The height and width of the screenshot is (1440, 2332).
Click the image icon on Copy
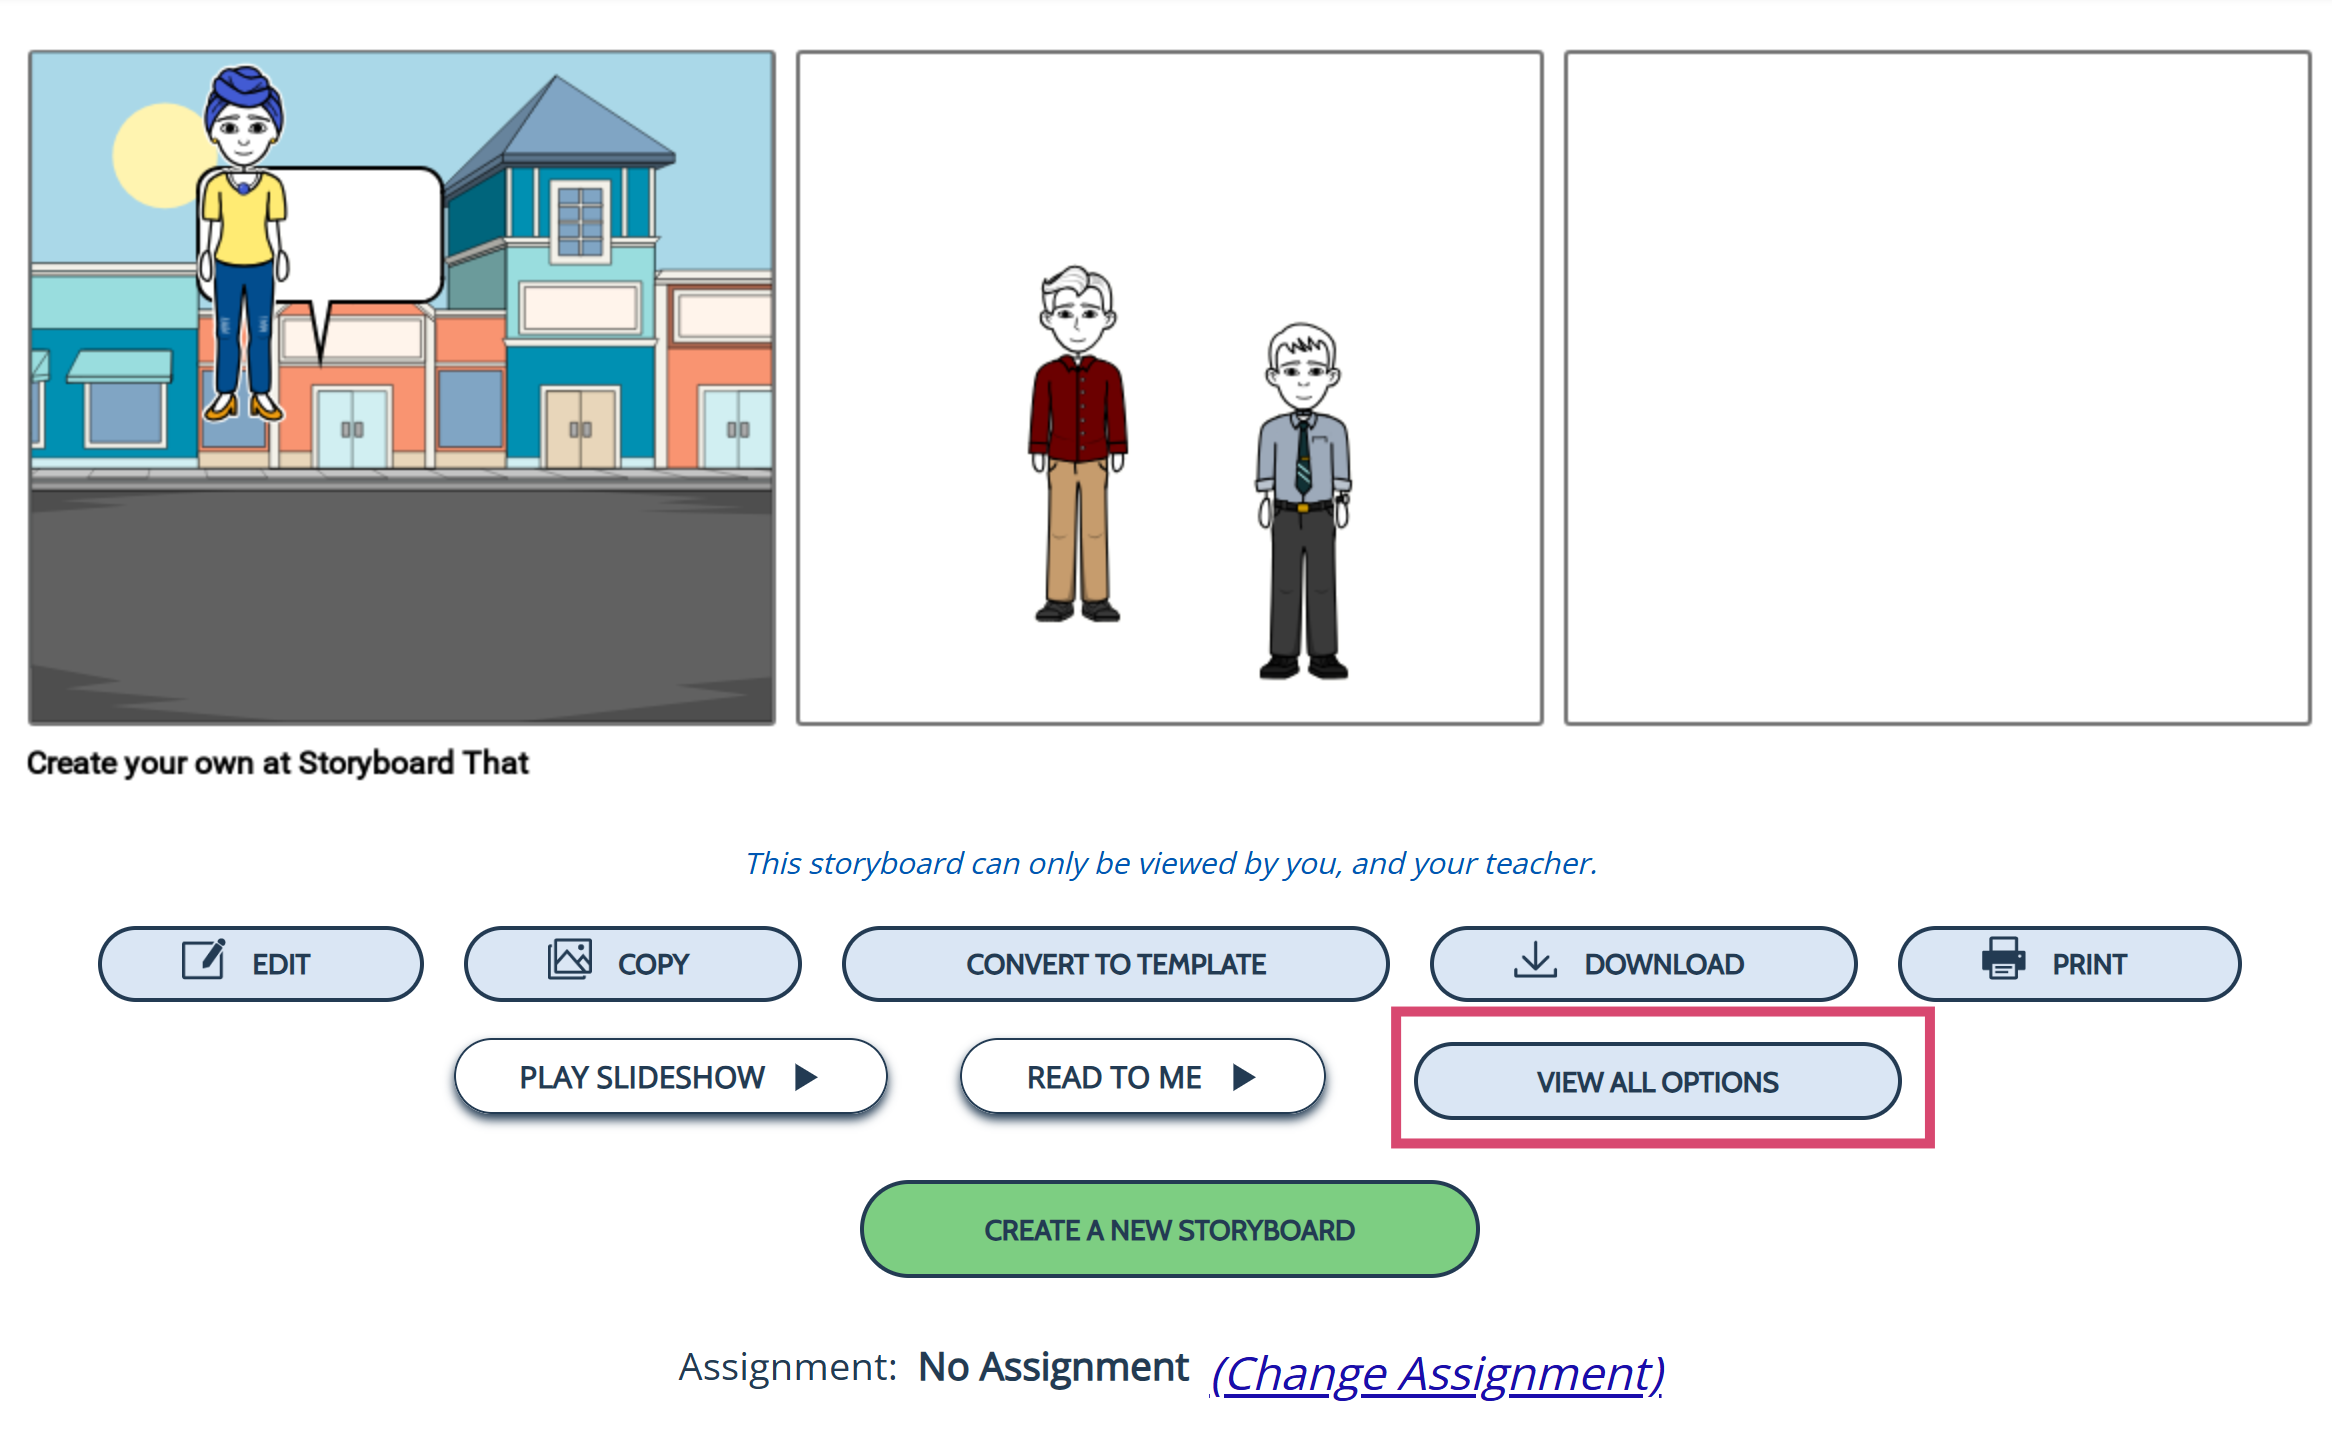(570, 959)
